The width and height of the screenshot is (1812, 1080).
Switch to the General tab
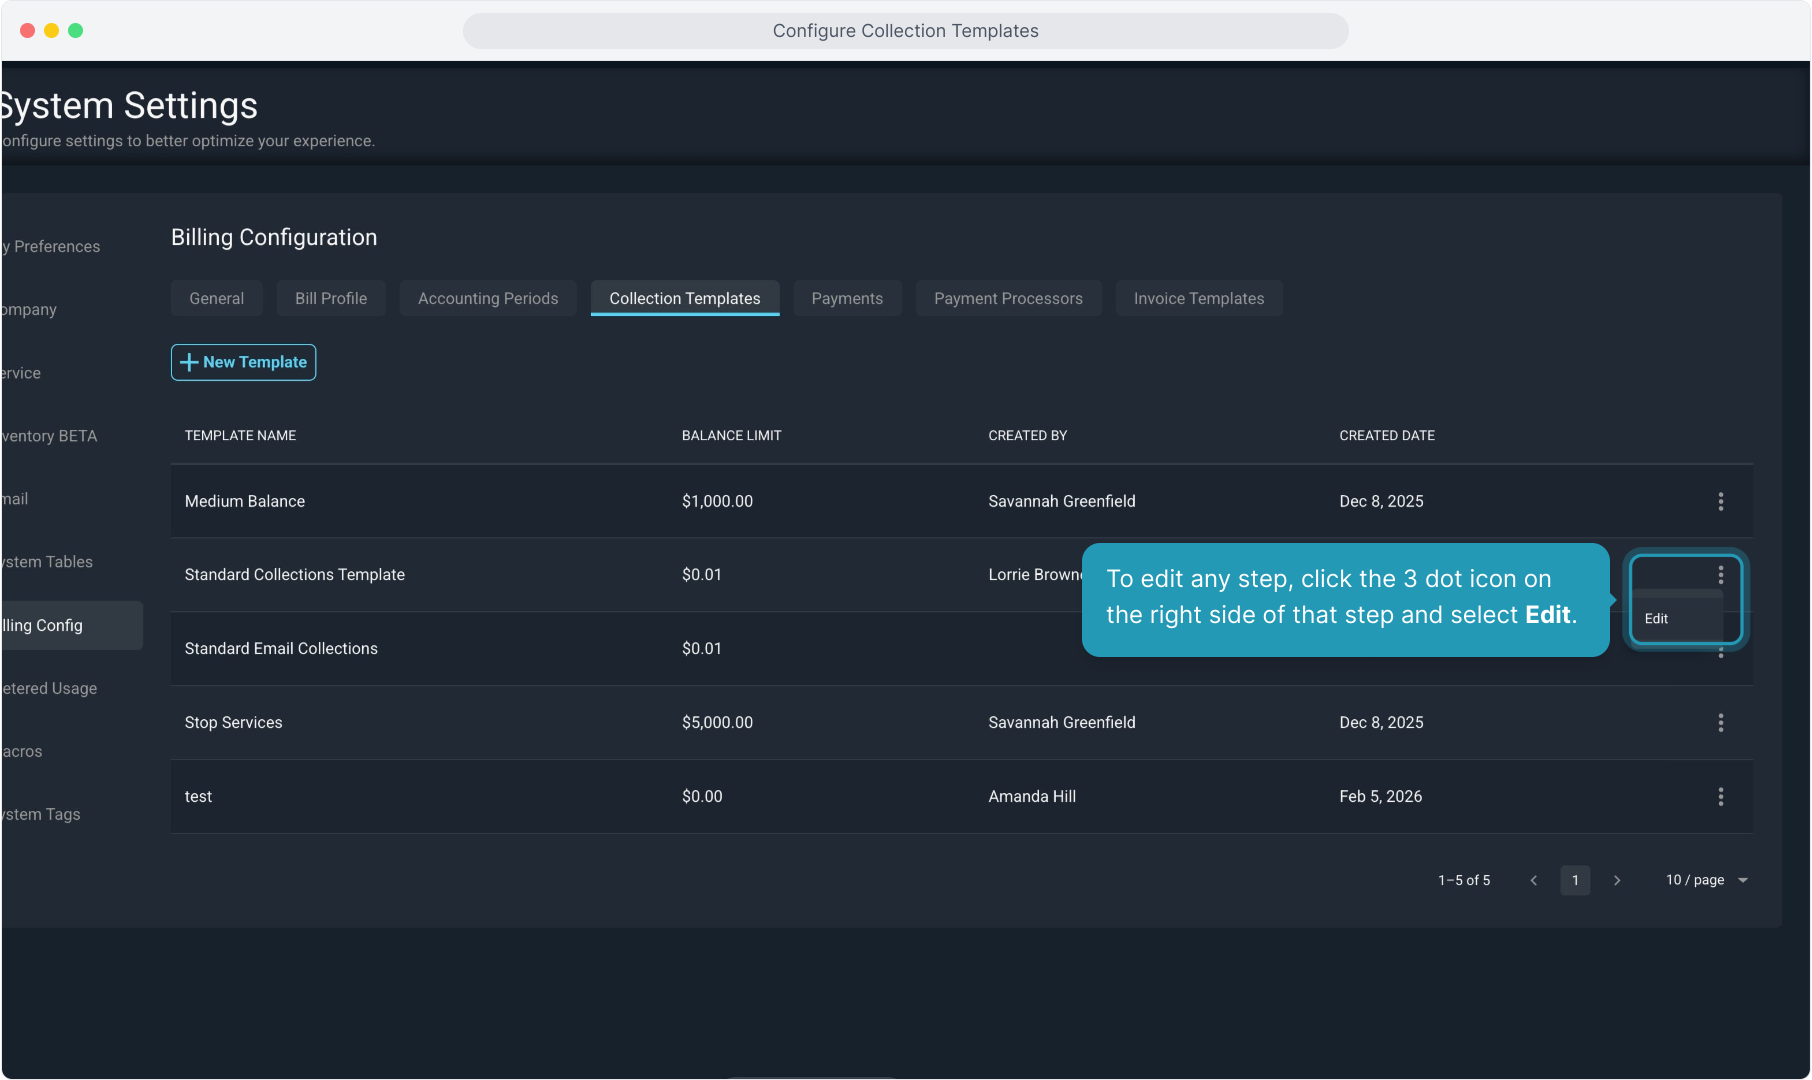point(216,299)
